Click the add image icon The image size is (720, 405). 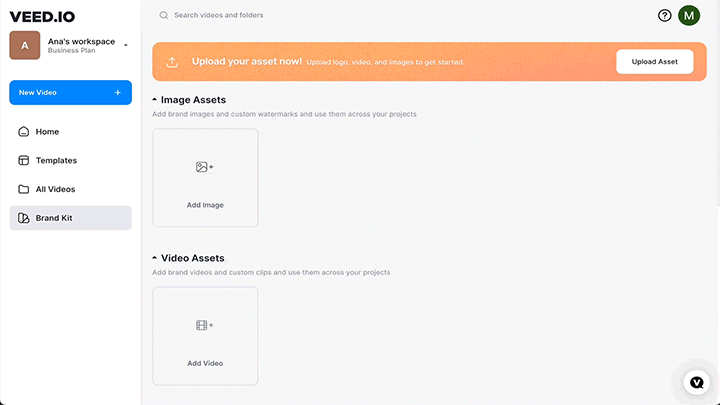click(204, 167)
